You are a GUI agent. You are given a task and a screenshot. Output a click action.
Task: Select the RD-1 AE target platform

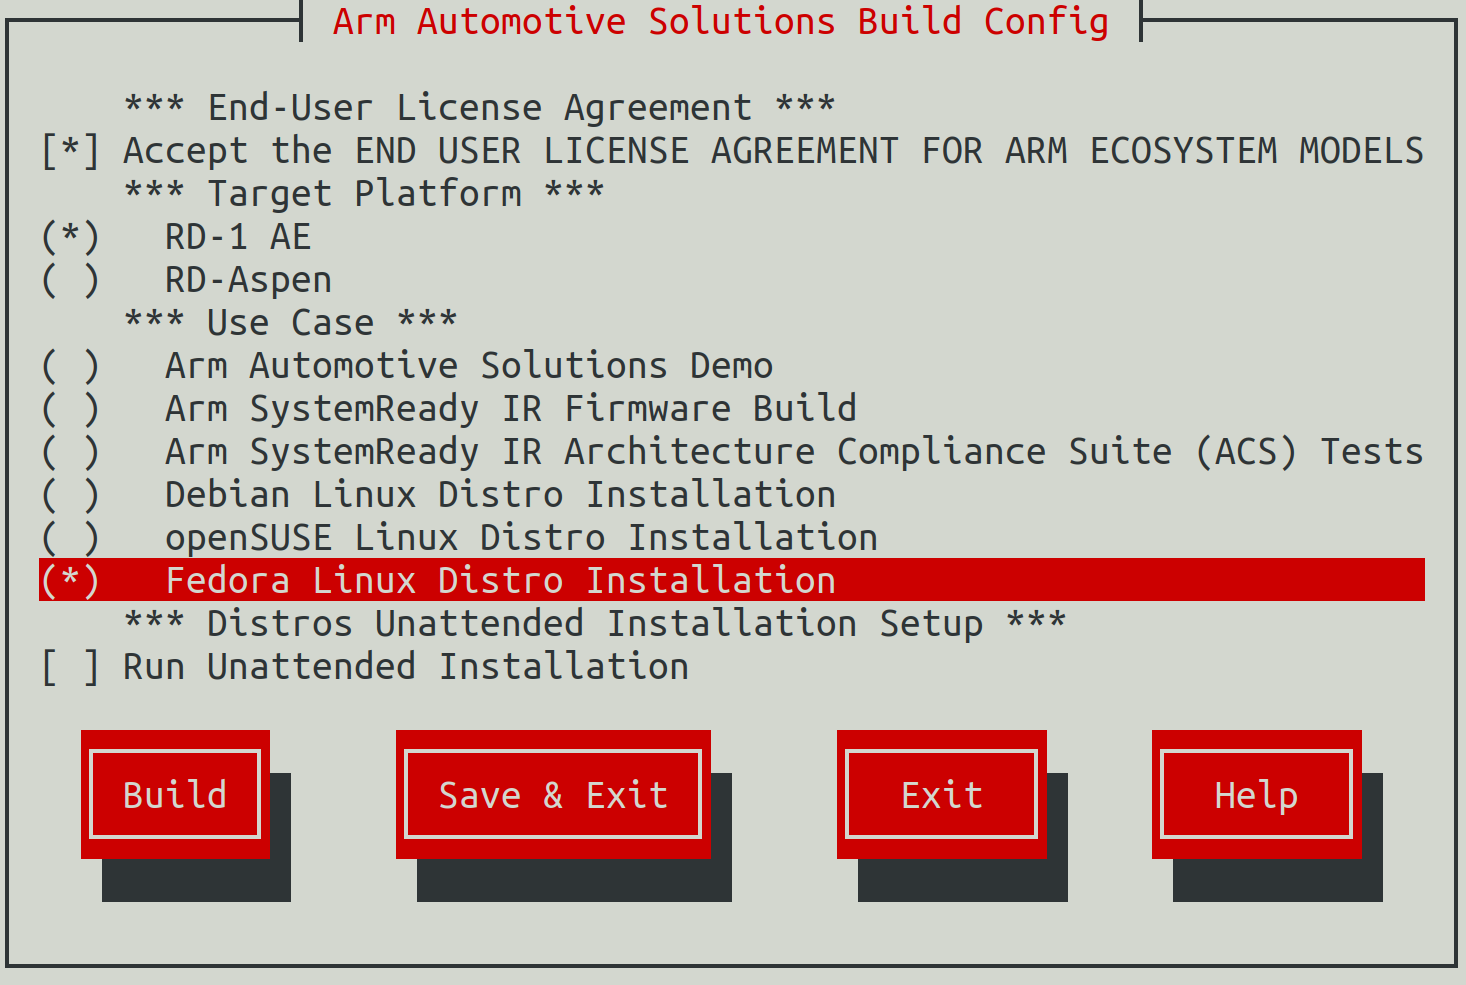71,237
